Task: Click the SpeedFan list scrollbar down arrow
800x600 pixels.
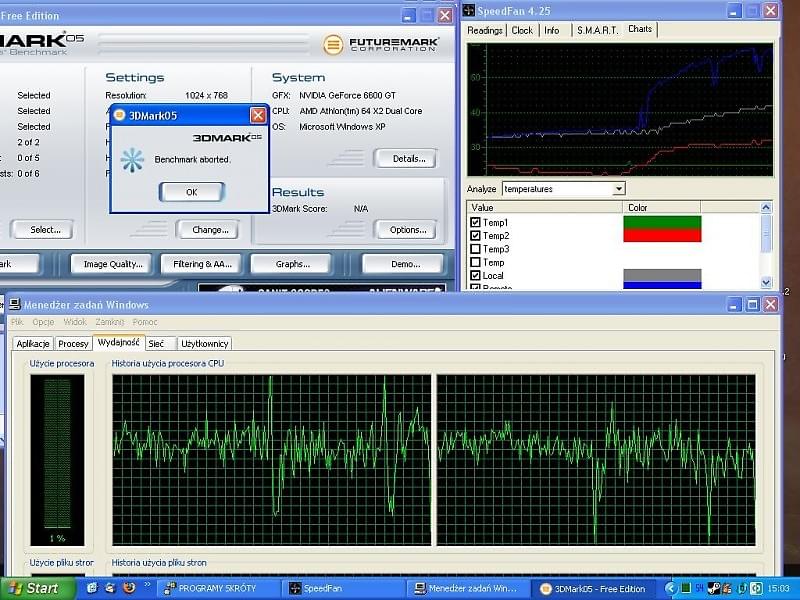Action: pos(766,282)
